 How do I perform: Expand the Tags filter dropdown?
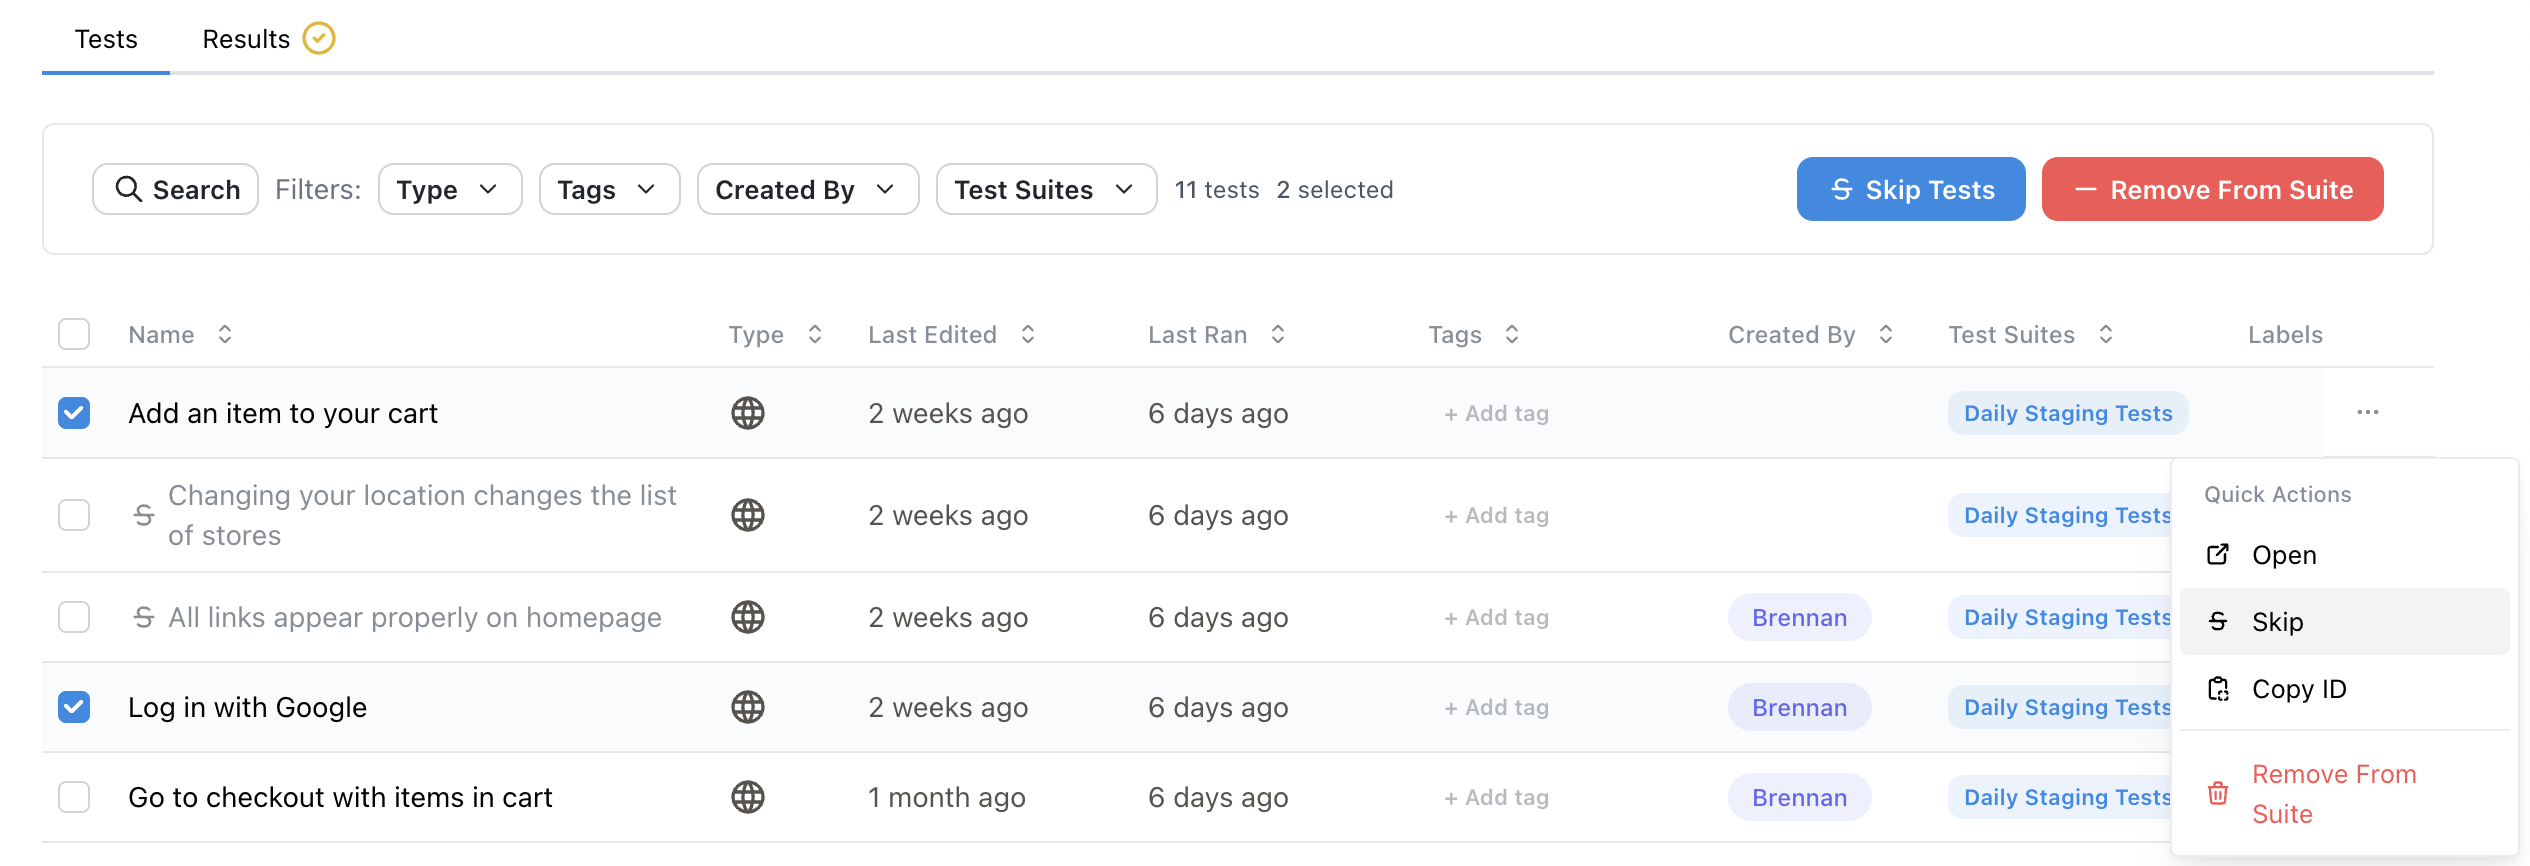(x=610, y=189)
